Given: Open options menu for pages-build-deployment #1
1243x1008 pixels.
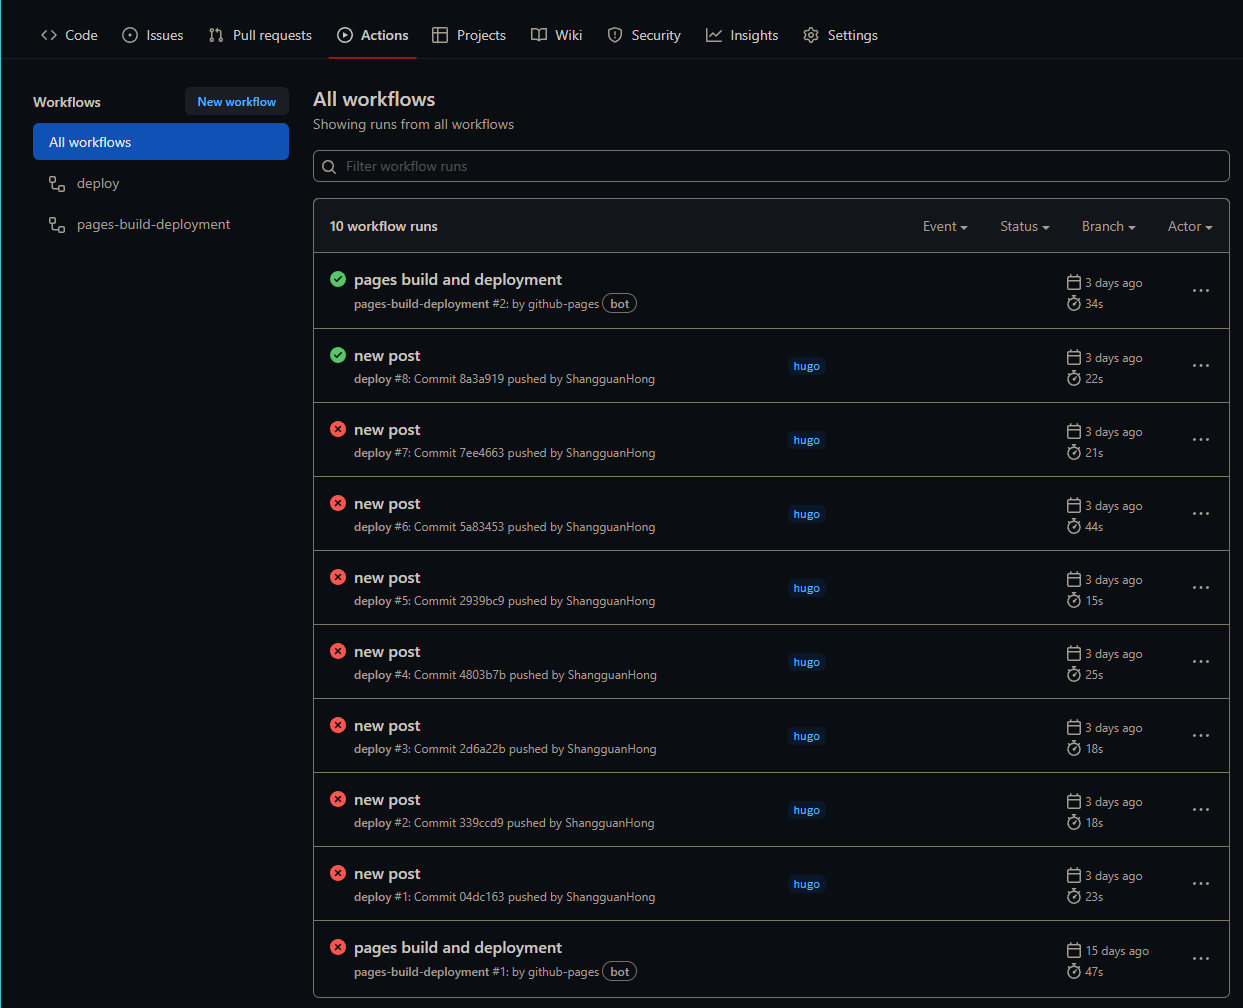Looking at the screenshot, I should coord(1201,958).
